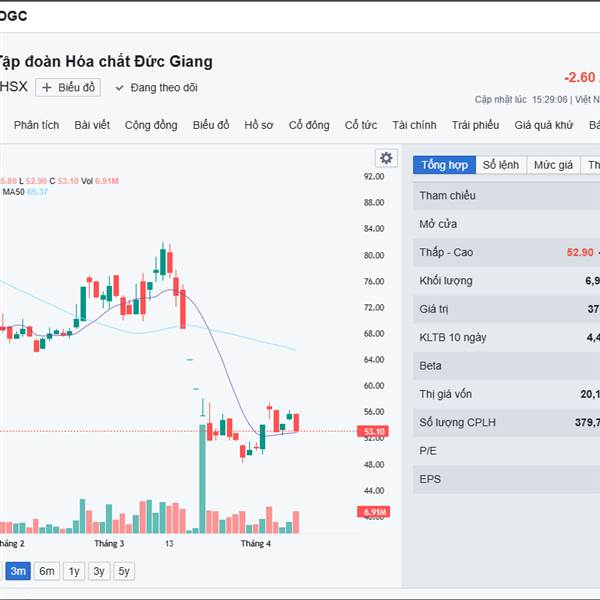Open the chart settings gear icon

pyautogui.click(x=386, y=158)
